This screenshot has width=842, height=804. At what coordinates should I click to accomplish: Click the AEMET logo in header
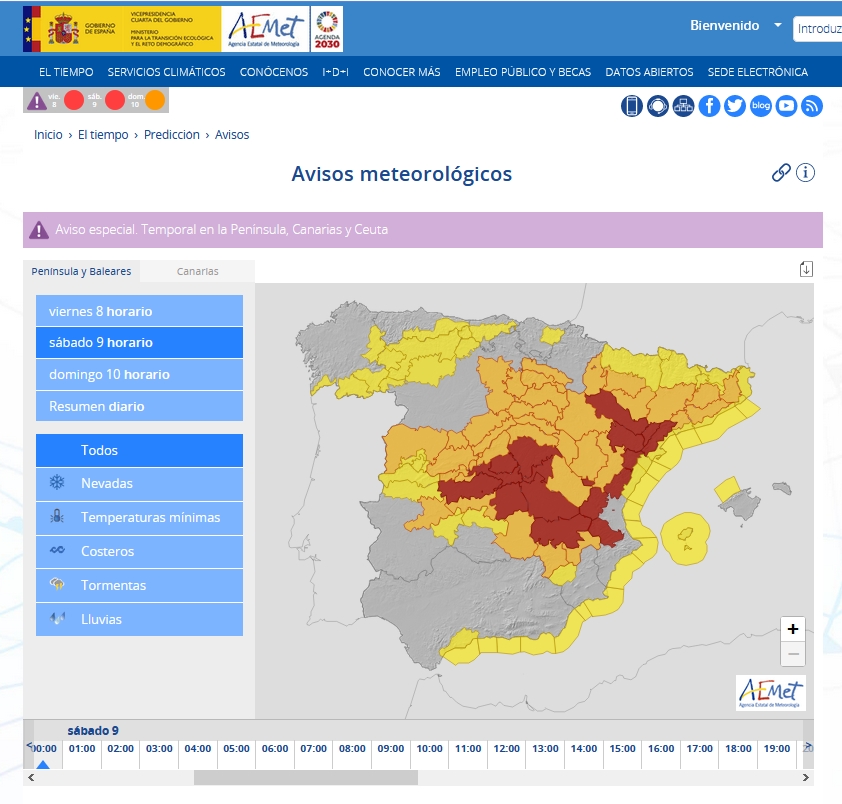tap(265, 29)
